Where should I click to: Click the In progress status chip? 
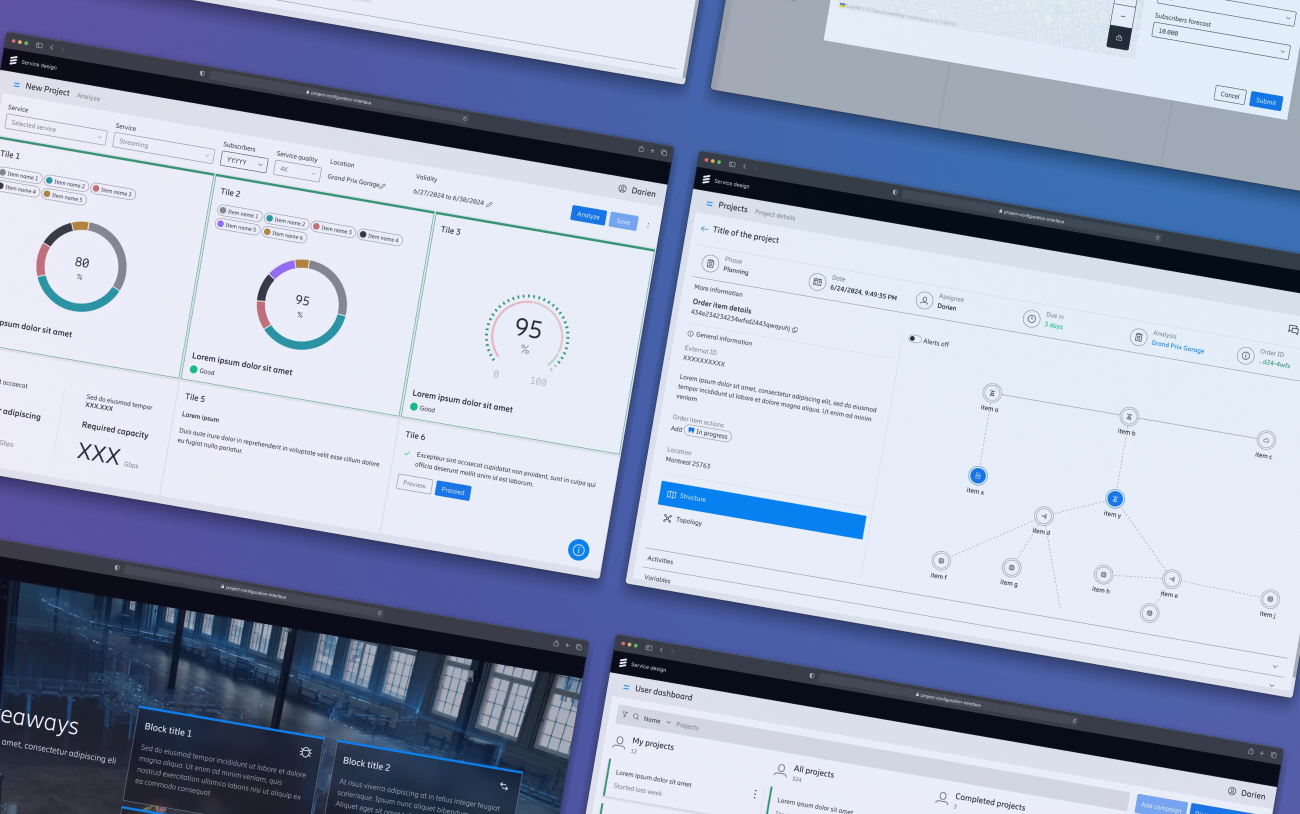click(x=707, y=433)
